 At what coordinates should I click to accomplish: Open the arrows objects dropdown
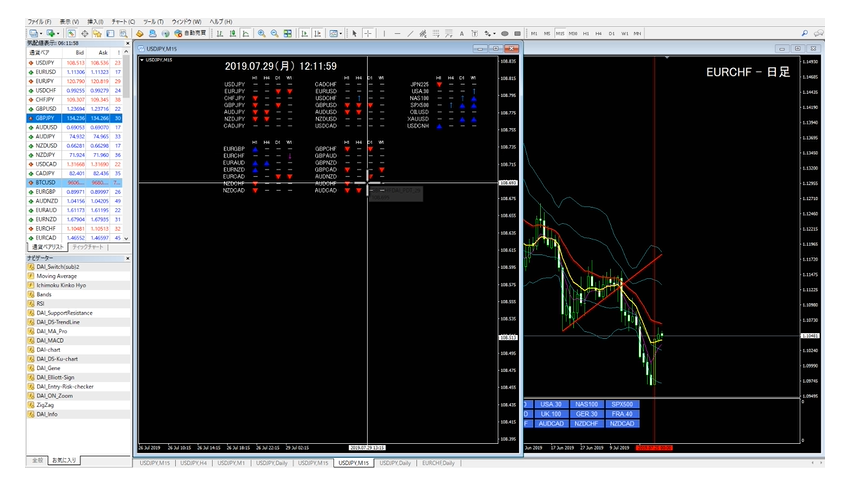tap(489, 34)
